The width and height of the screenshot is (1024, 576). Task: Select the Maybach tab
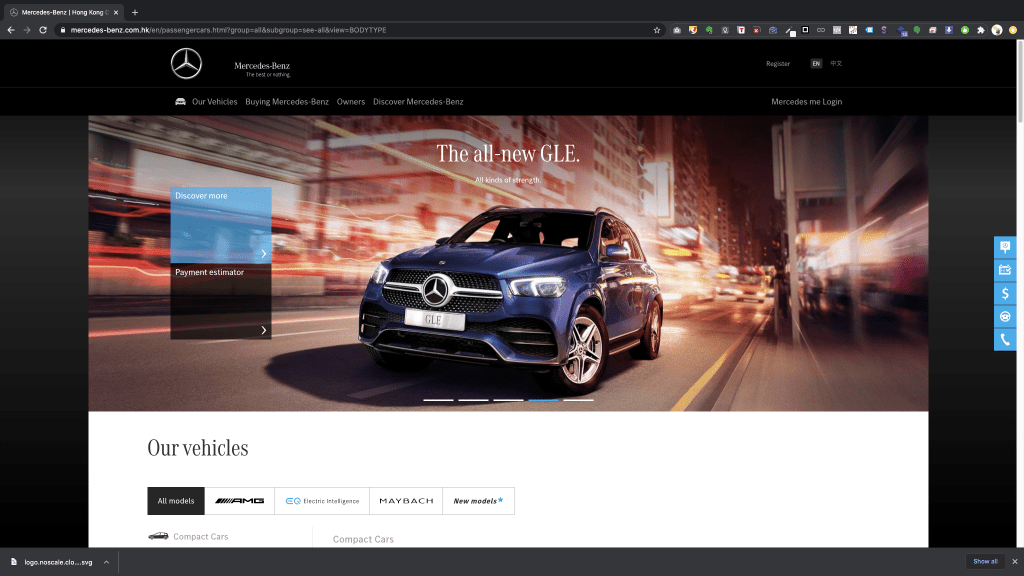(406, 501)
